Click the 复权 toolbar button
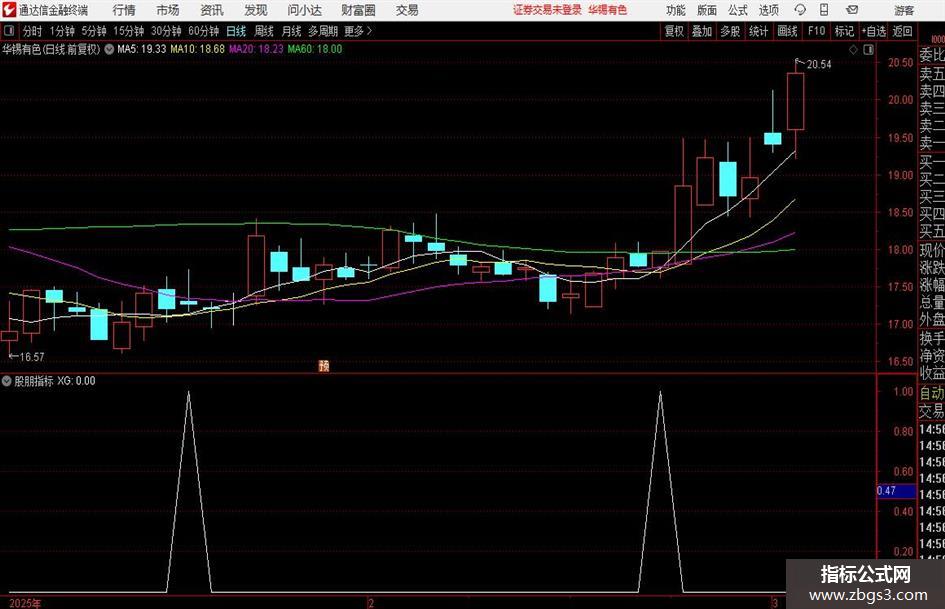This screenshot has height=609, width=945. 674,31
